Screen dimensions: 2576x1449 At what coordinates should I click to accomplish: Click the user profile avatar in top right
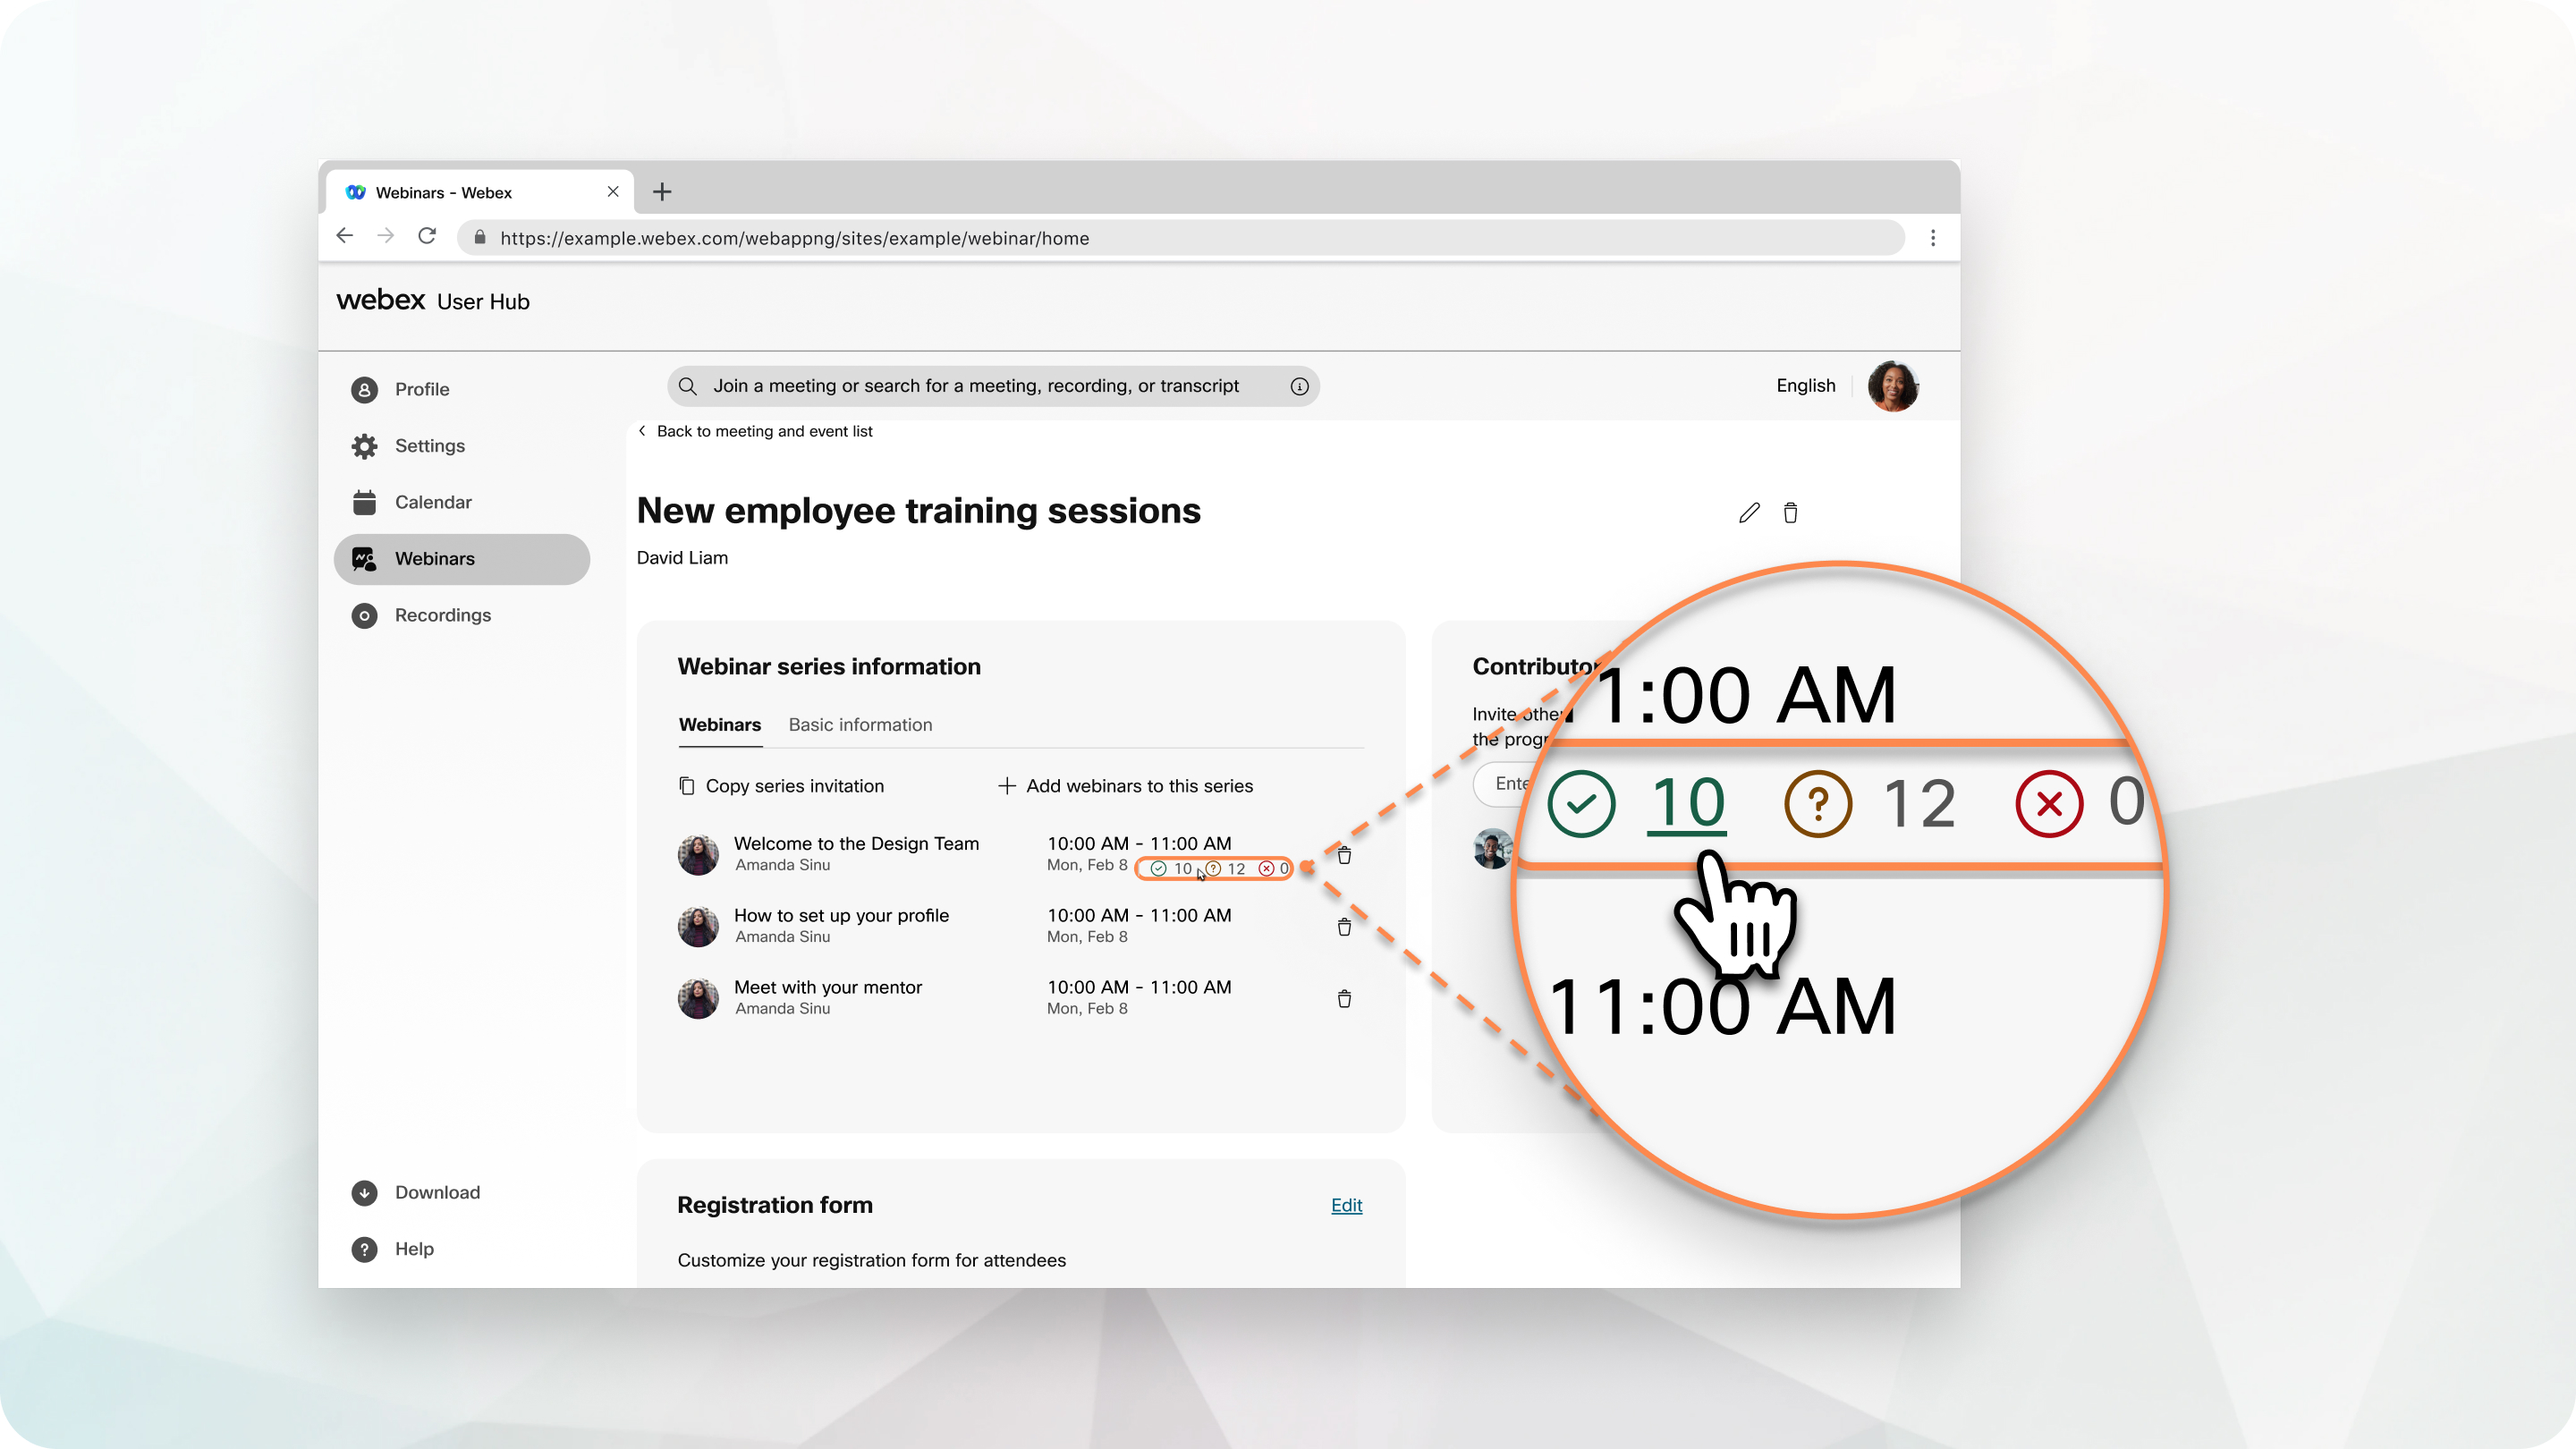coord(1893,386)
